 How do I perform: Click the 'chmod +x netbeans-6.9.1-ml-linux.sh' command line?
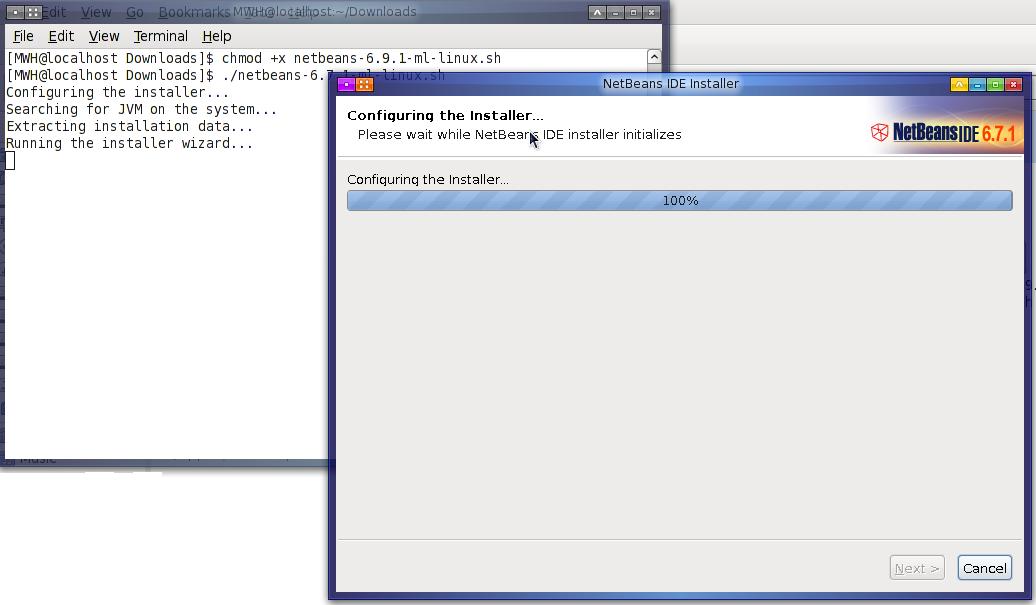point(361,58)
